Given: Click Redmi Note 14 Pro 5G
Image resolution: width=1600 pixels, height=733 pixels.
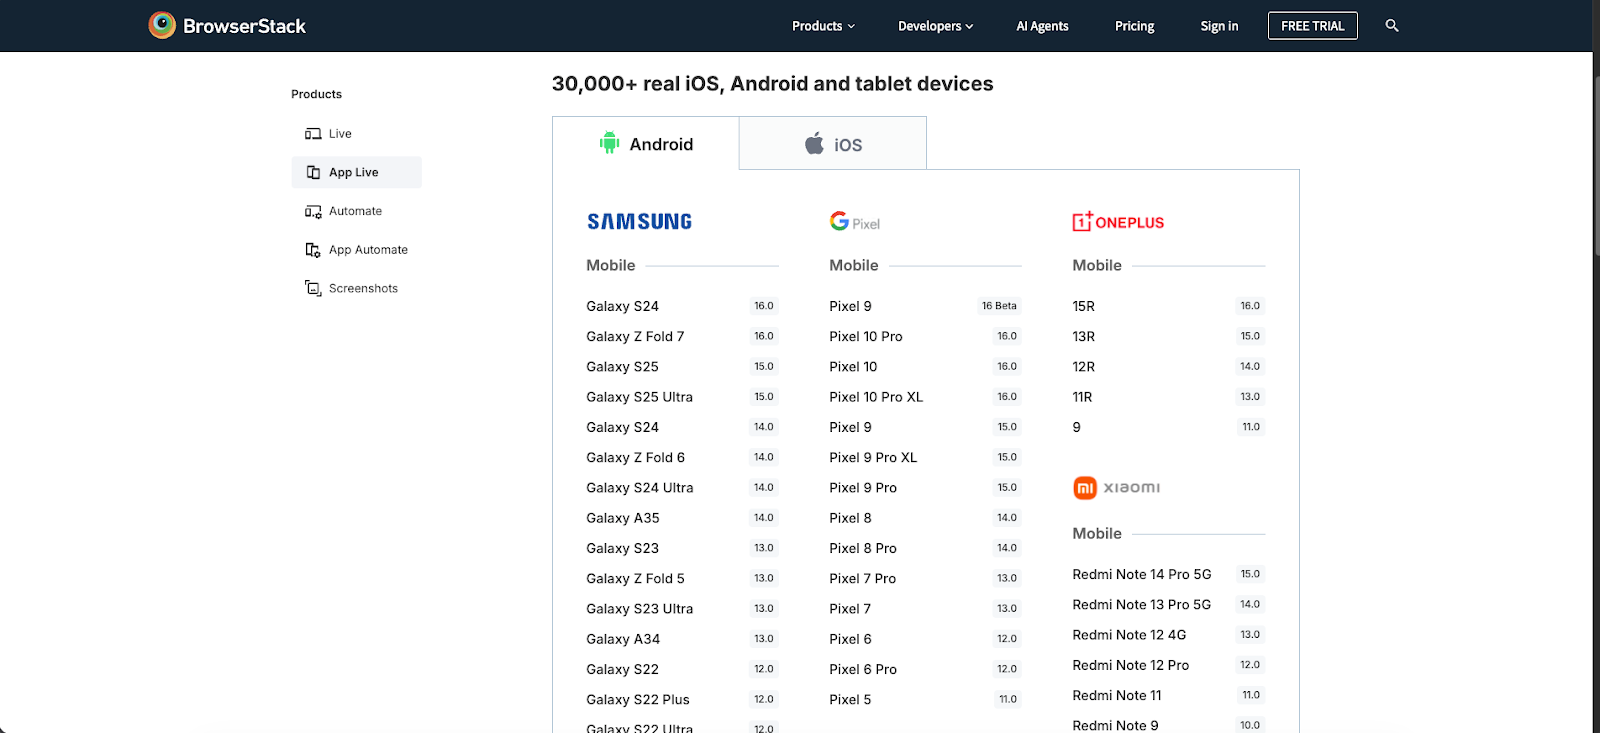Looking at the screenshot, I should tap(1142, 574).
